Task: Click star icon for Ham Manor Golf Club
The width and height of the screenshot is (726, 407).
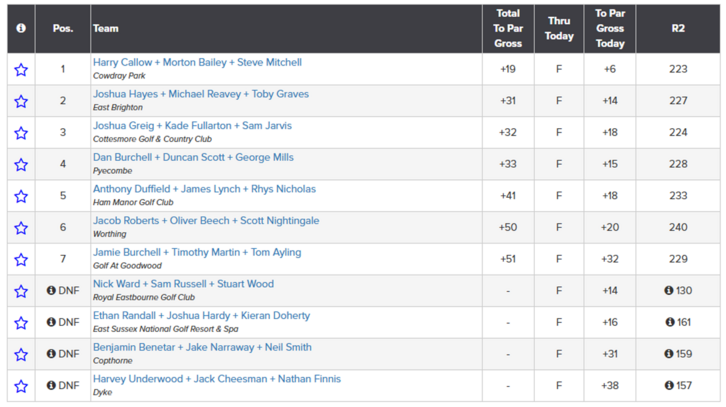Action: click(21, 196)
